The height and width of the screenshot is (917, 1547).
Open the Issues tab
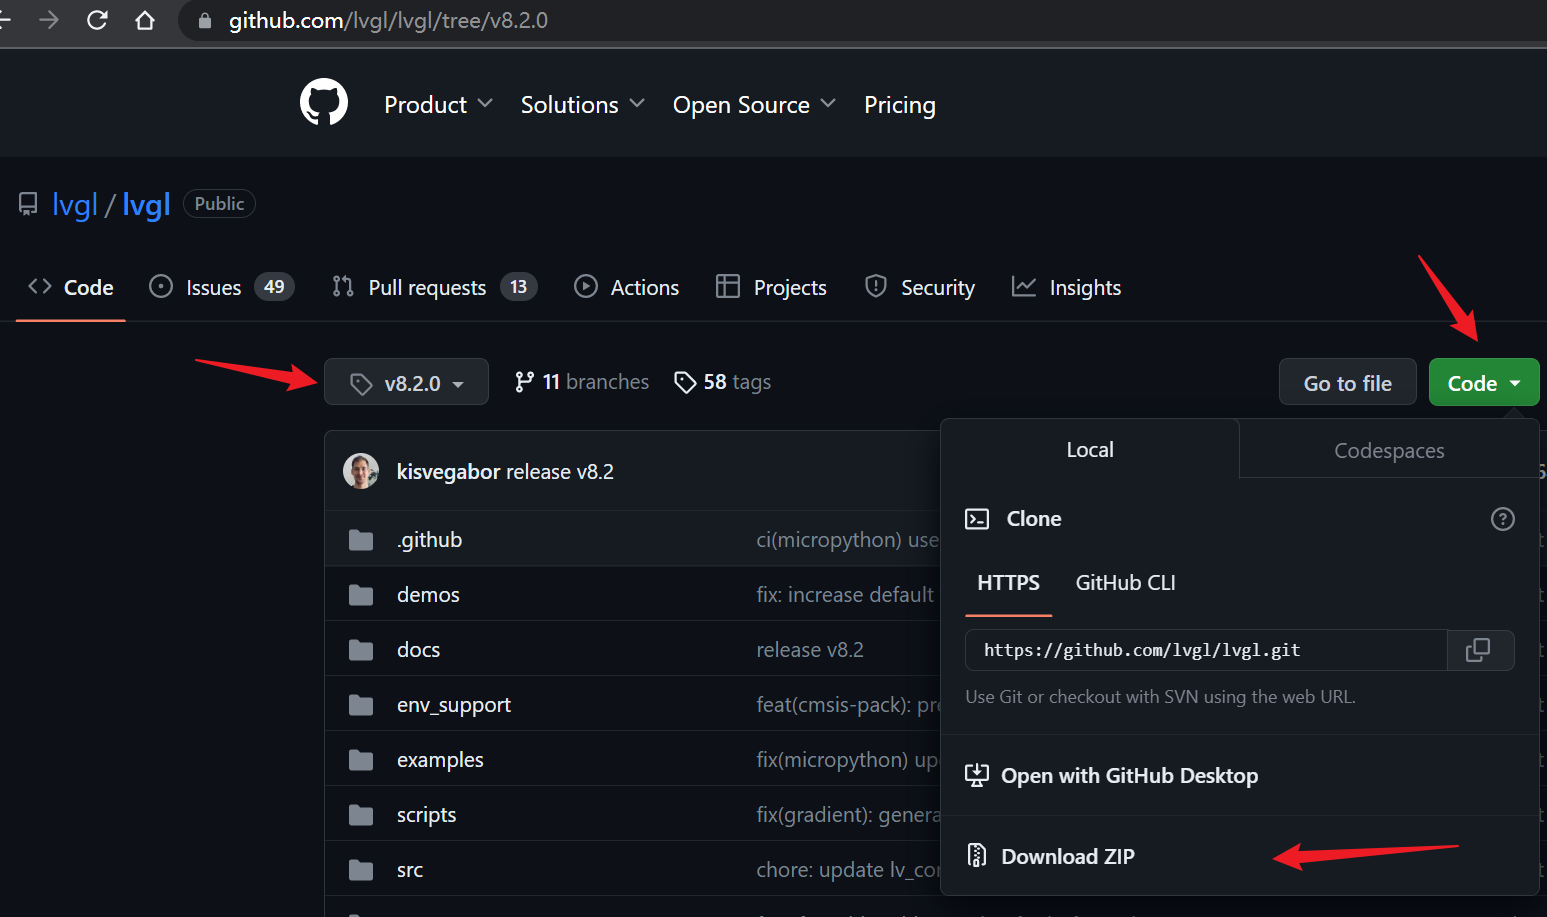click(x=221, y=288)
